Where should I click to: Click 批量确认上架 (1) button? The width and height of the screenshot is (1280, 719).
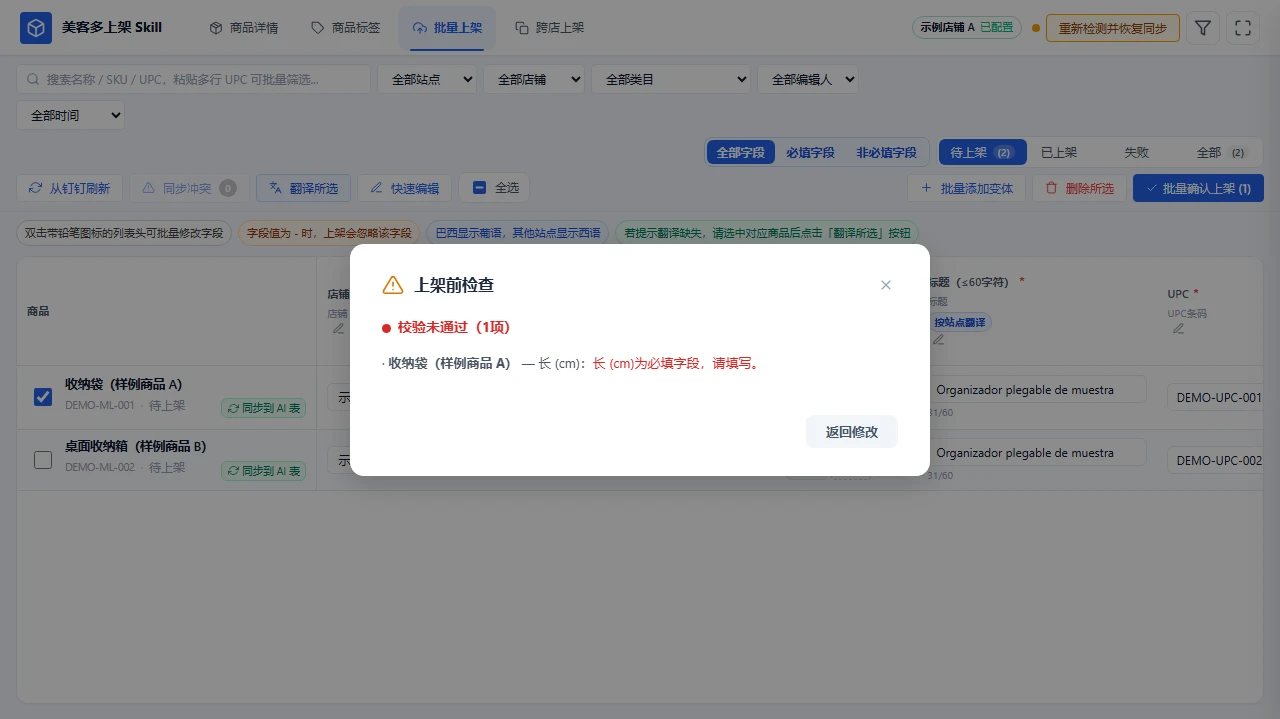pyautogui.click(x=1198, y=188)
